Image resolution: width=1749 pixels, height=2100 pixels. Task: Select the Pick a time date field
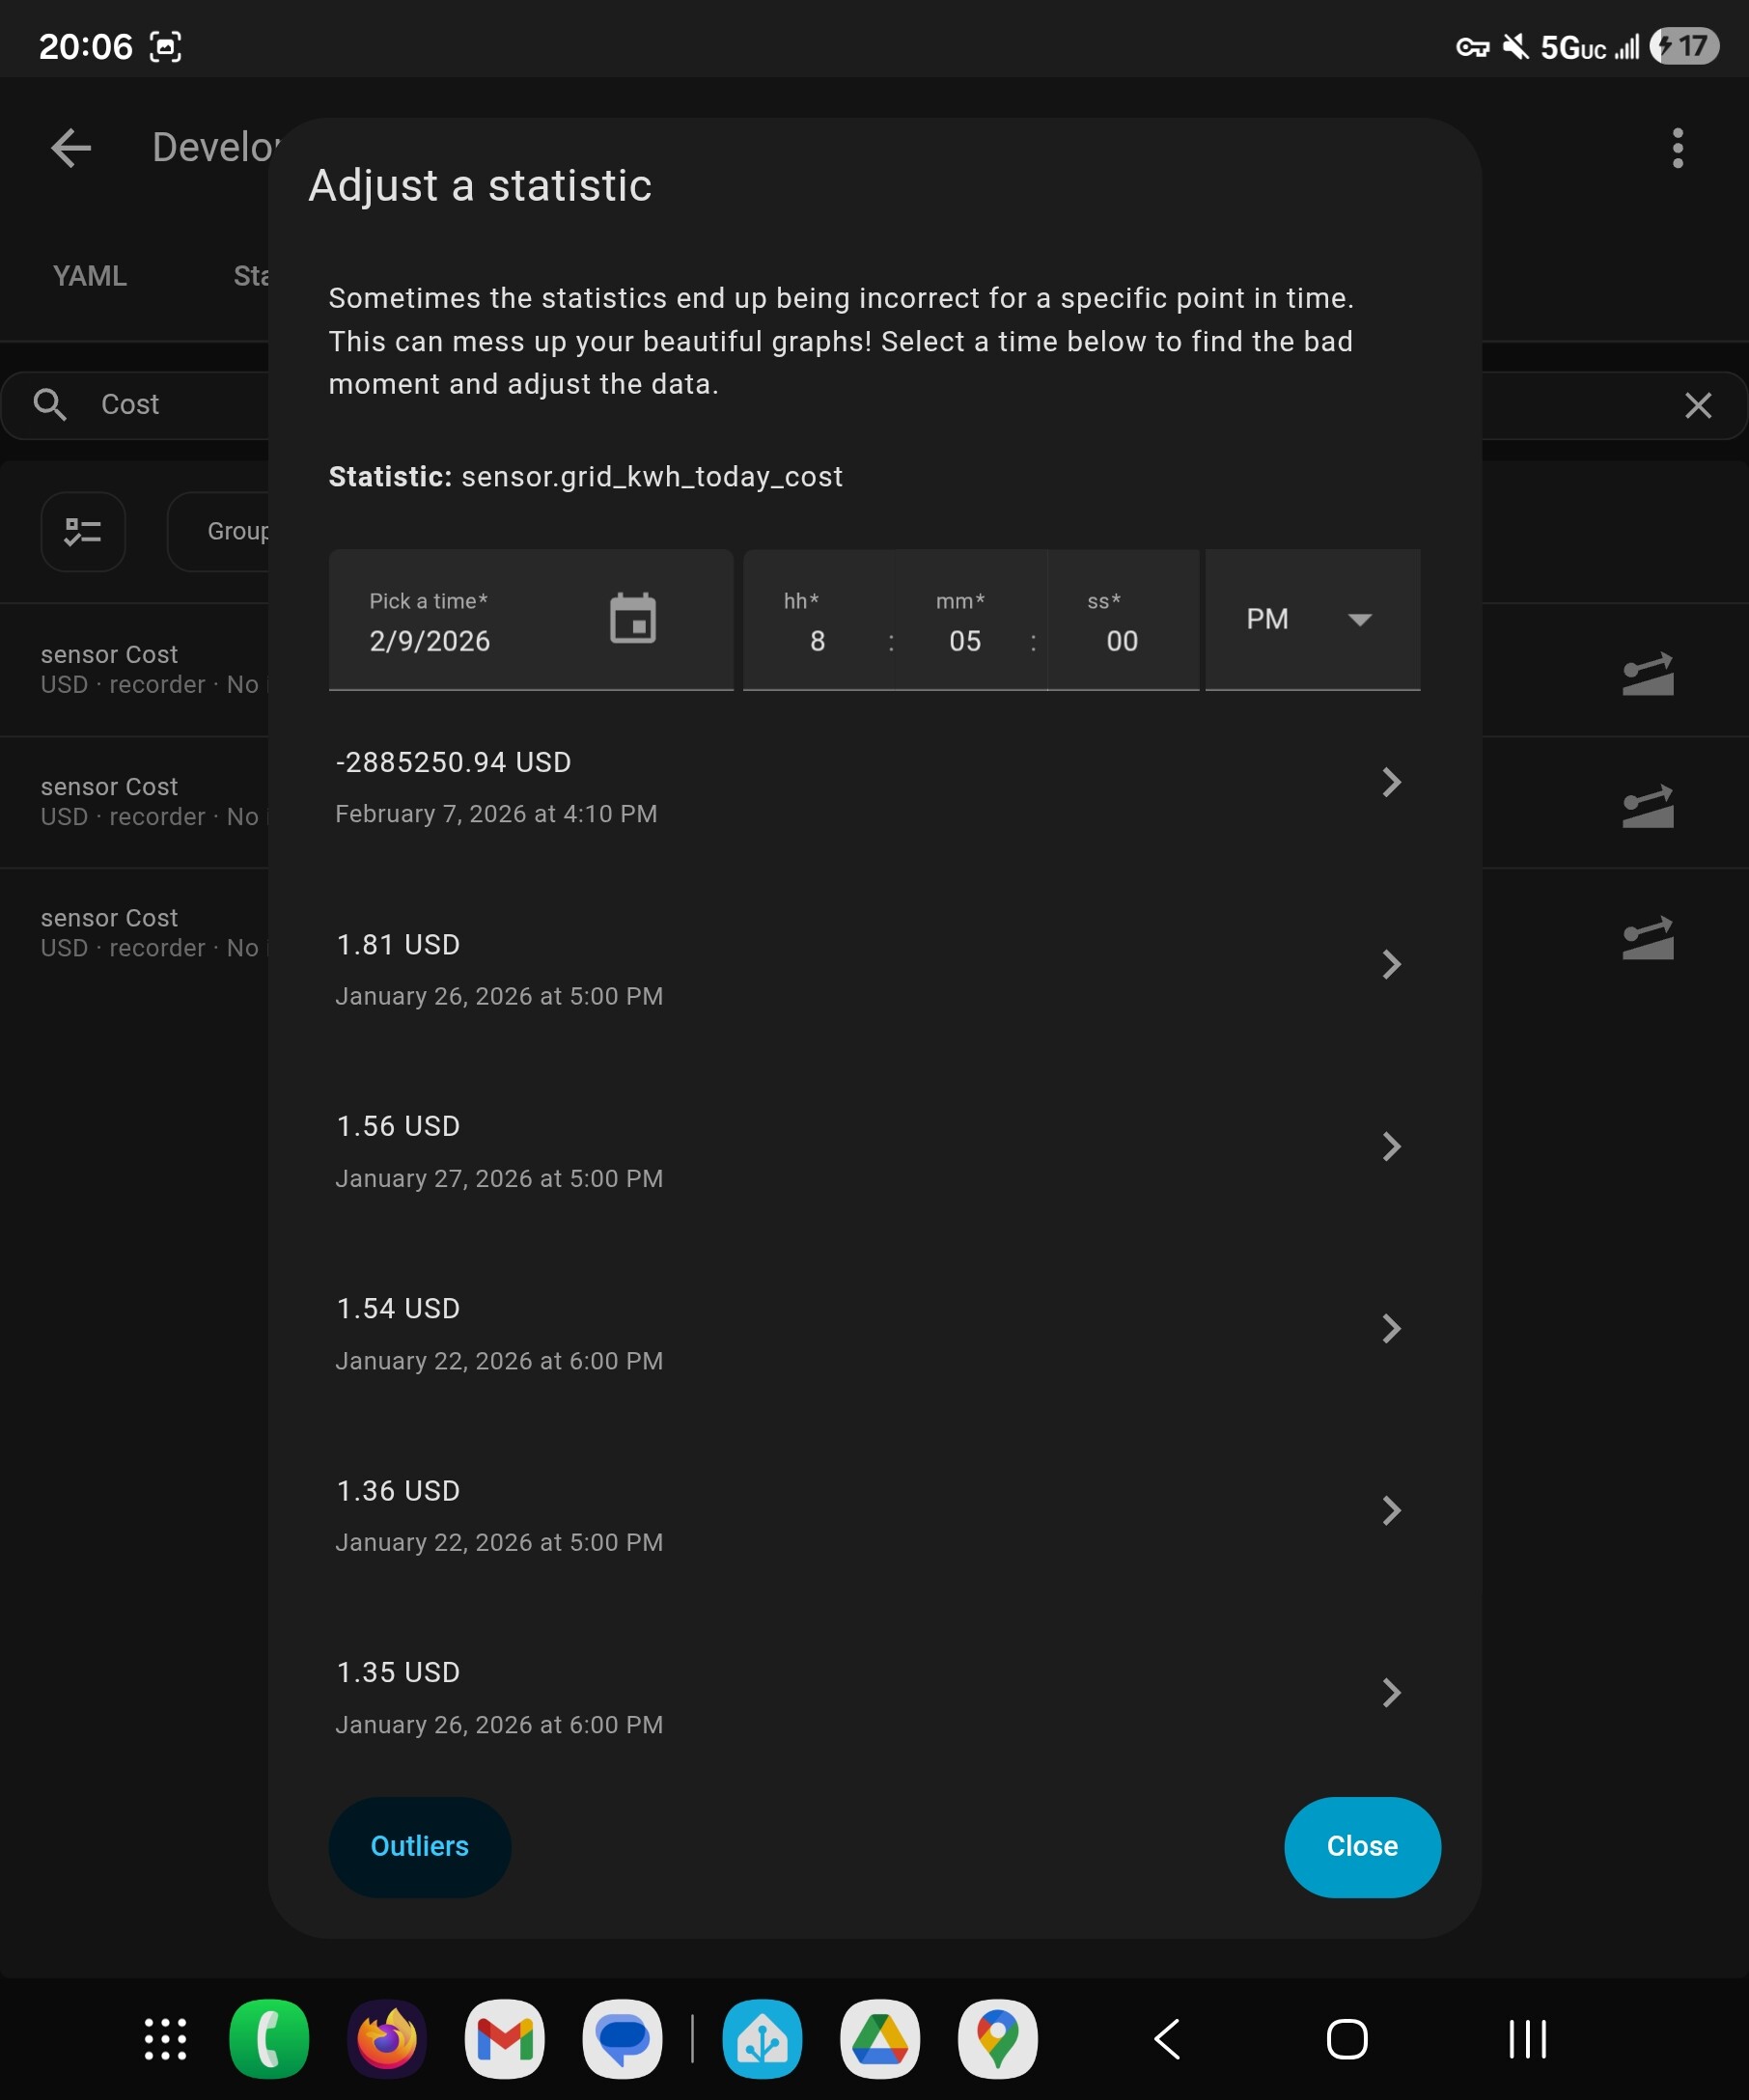pyautogui.click(x=531, y=619)
